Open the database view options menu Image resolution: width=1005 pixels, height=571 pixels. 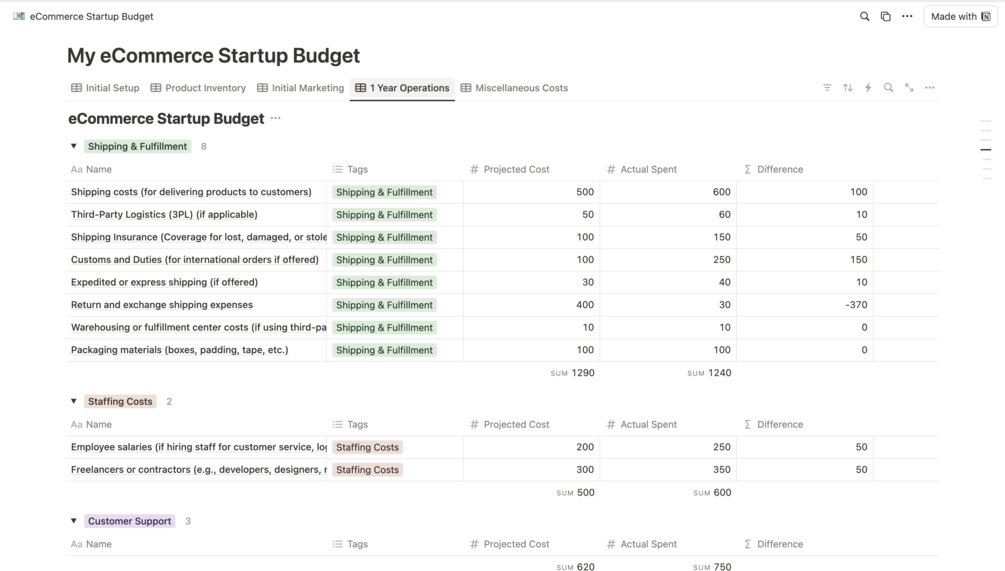[x=930, y=88]
